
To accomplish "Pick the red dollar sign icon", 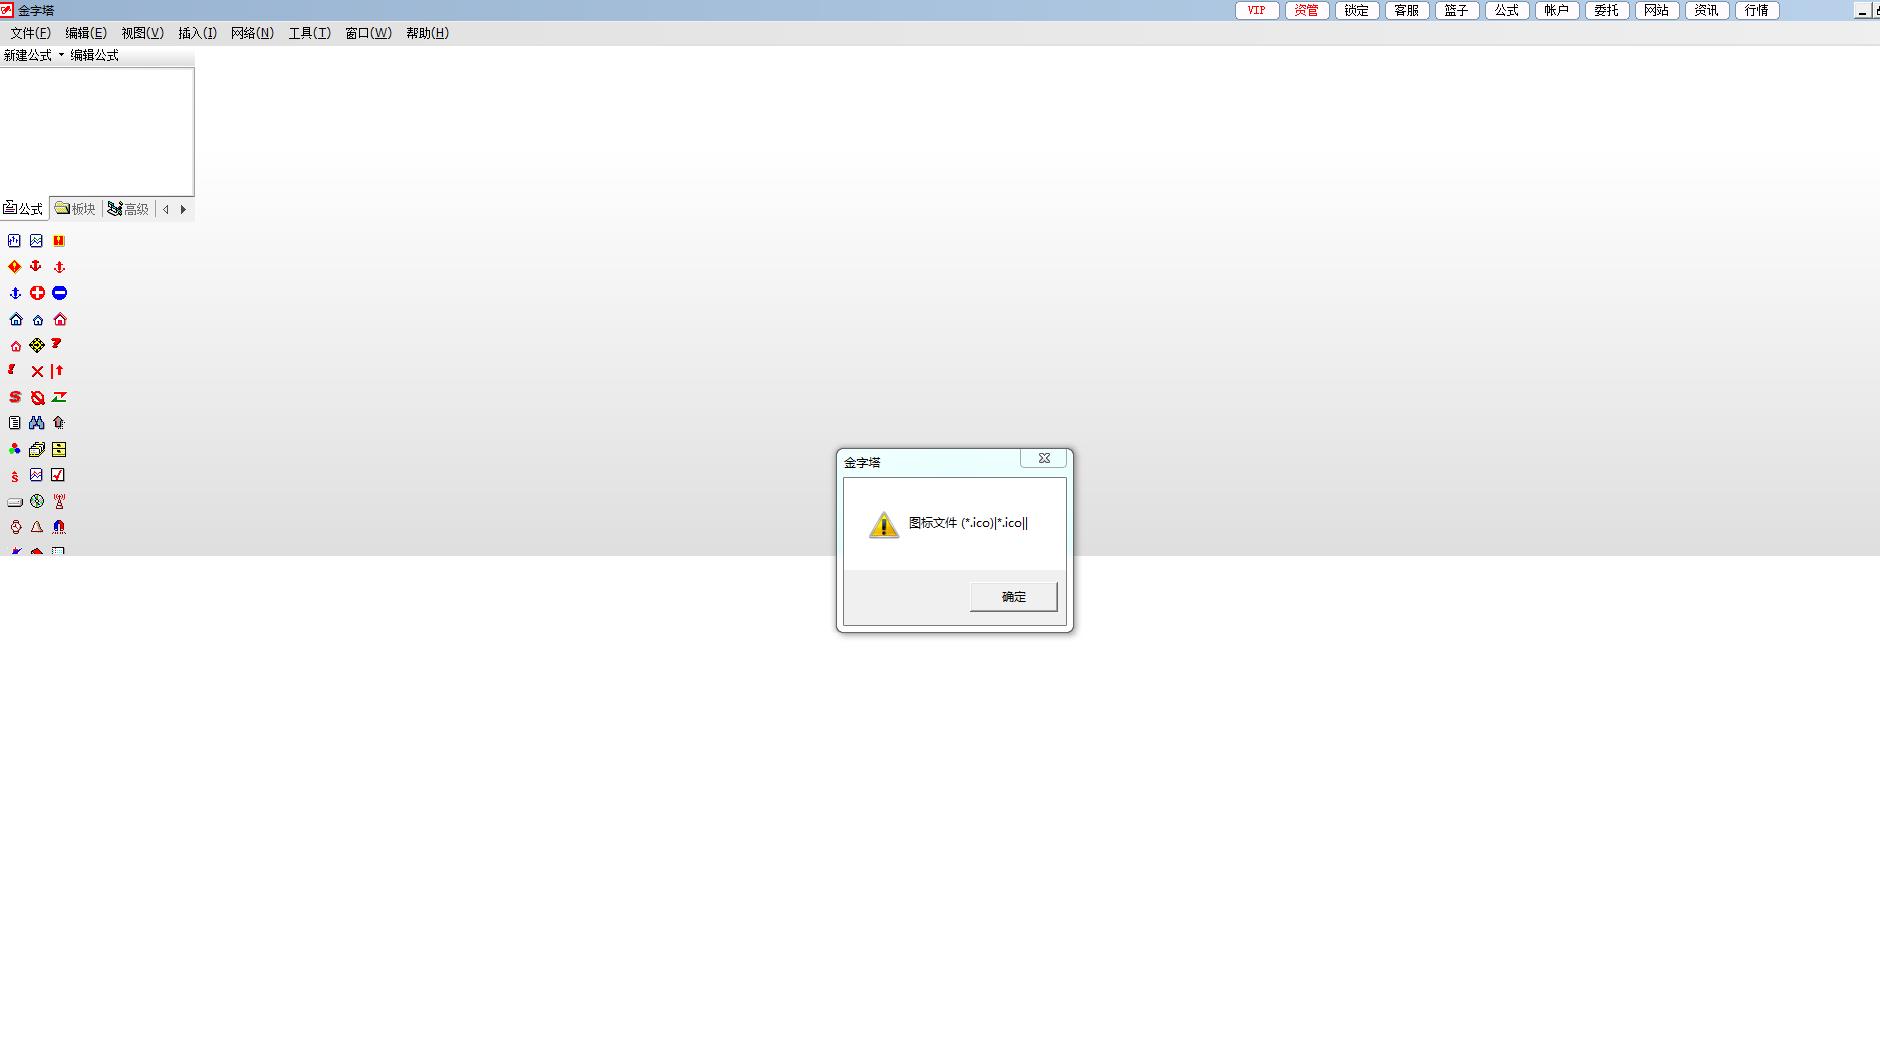I will pos(15,476).
